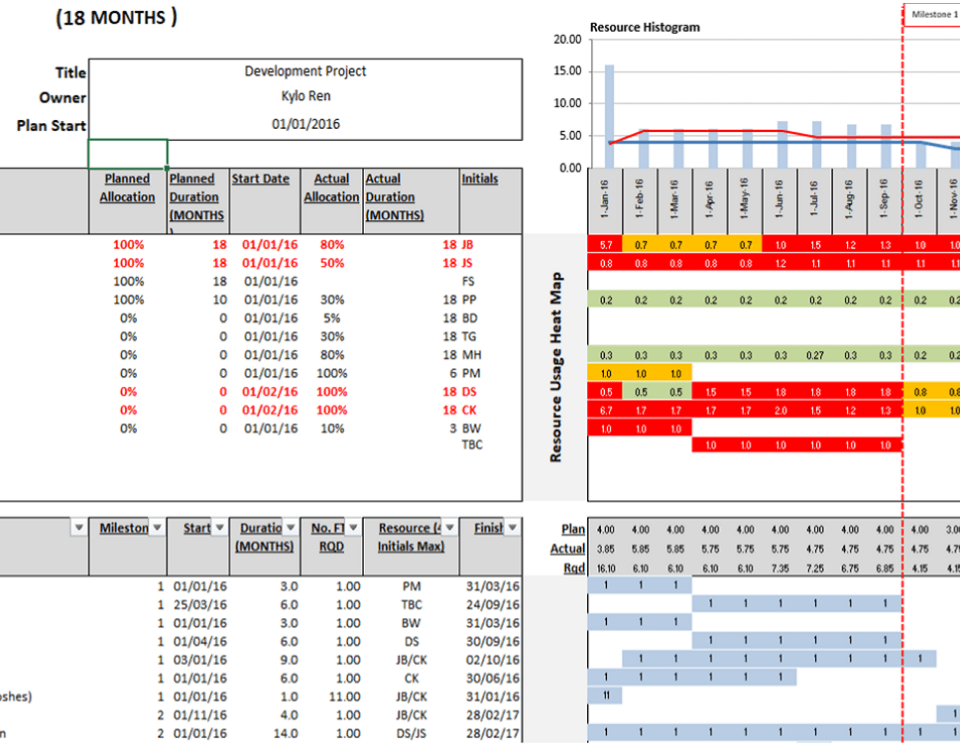The width and height of the screenshot is (960, 750).
Task: Click the red 6.7 heat map cell
Action: click(x=606, y=410)
